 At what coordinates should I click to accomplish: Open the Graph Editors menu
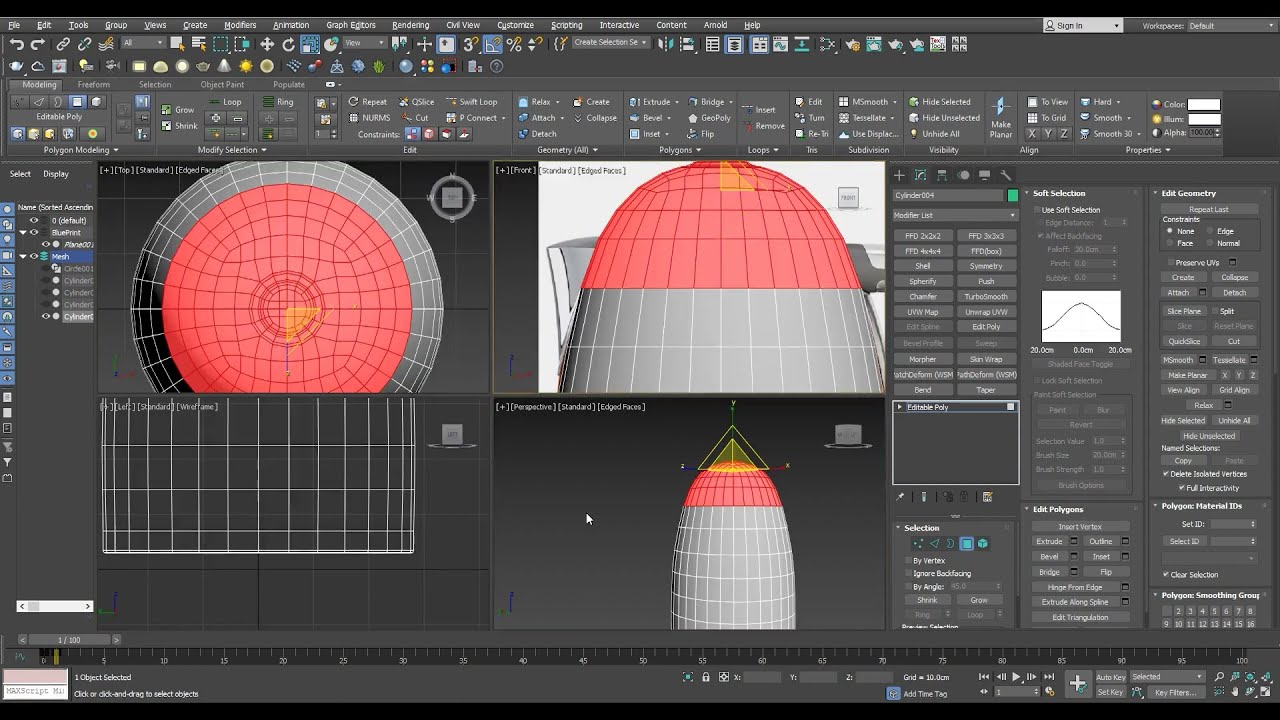(351, 25)
